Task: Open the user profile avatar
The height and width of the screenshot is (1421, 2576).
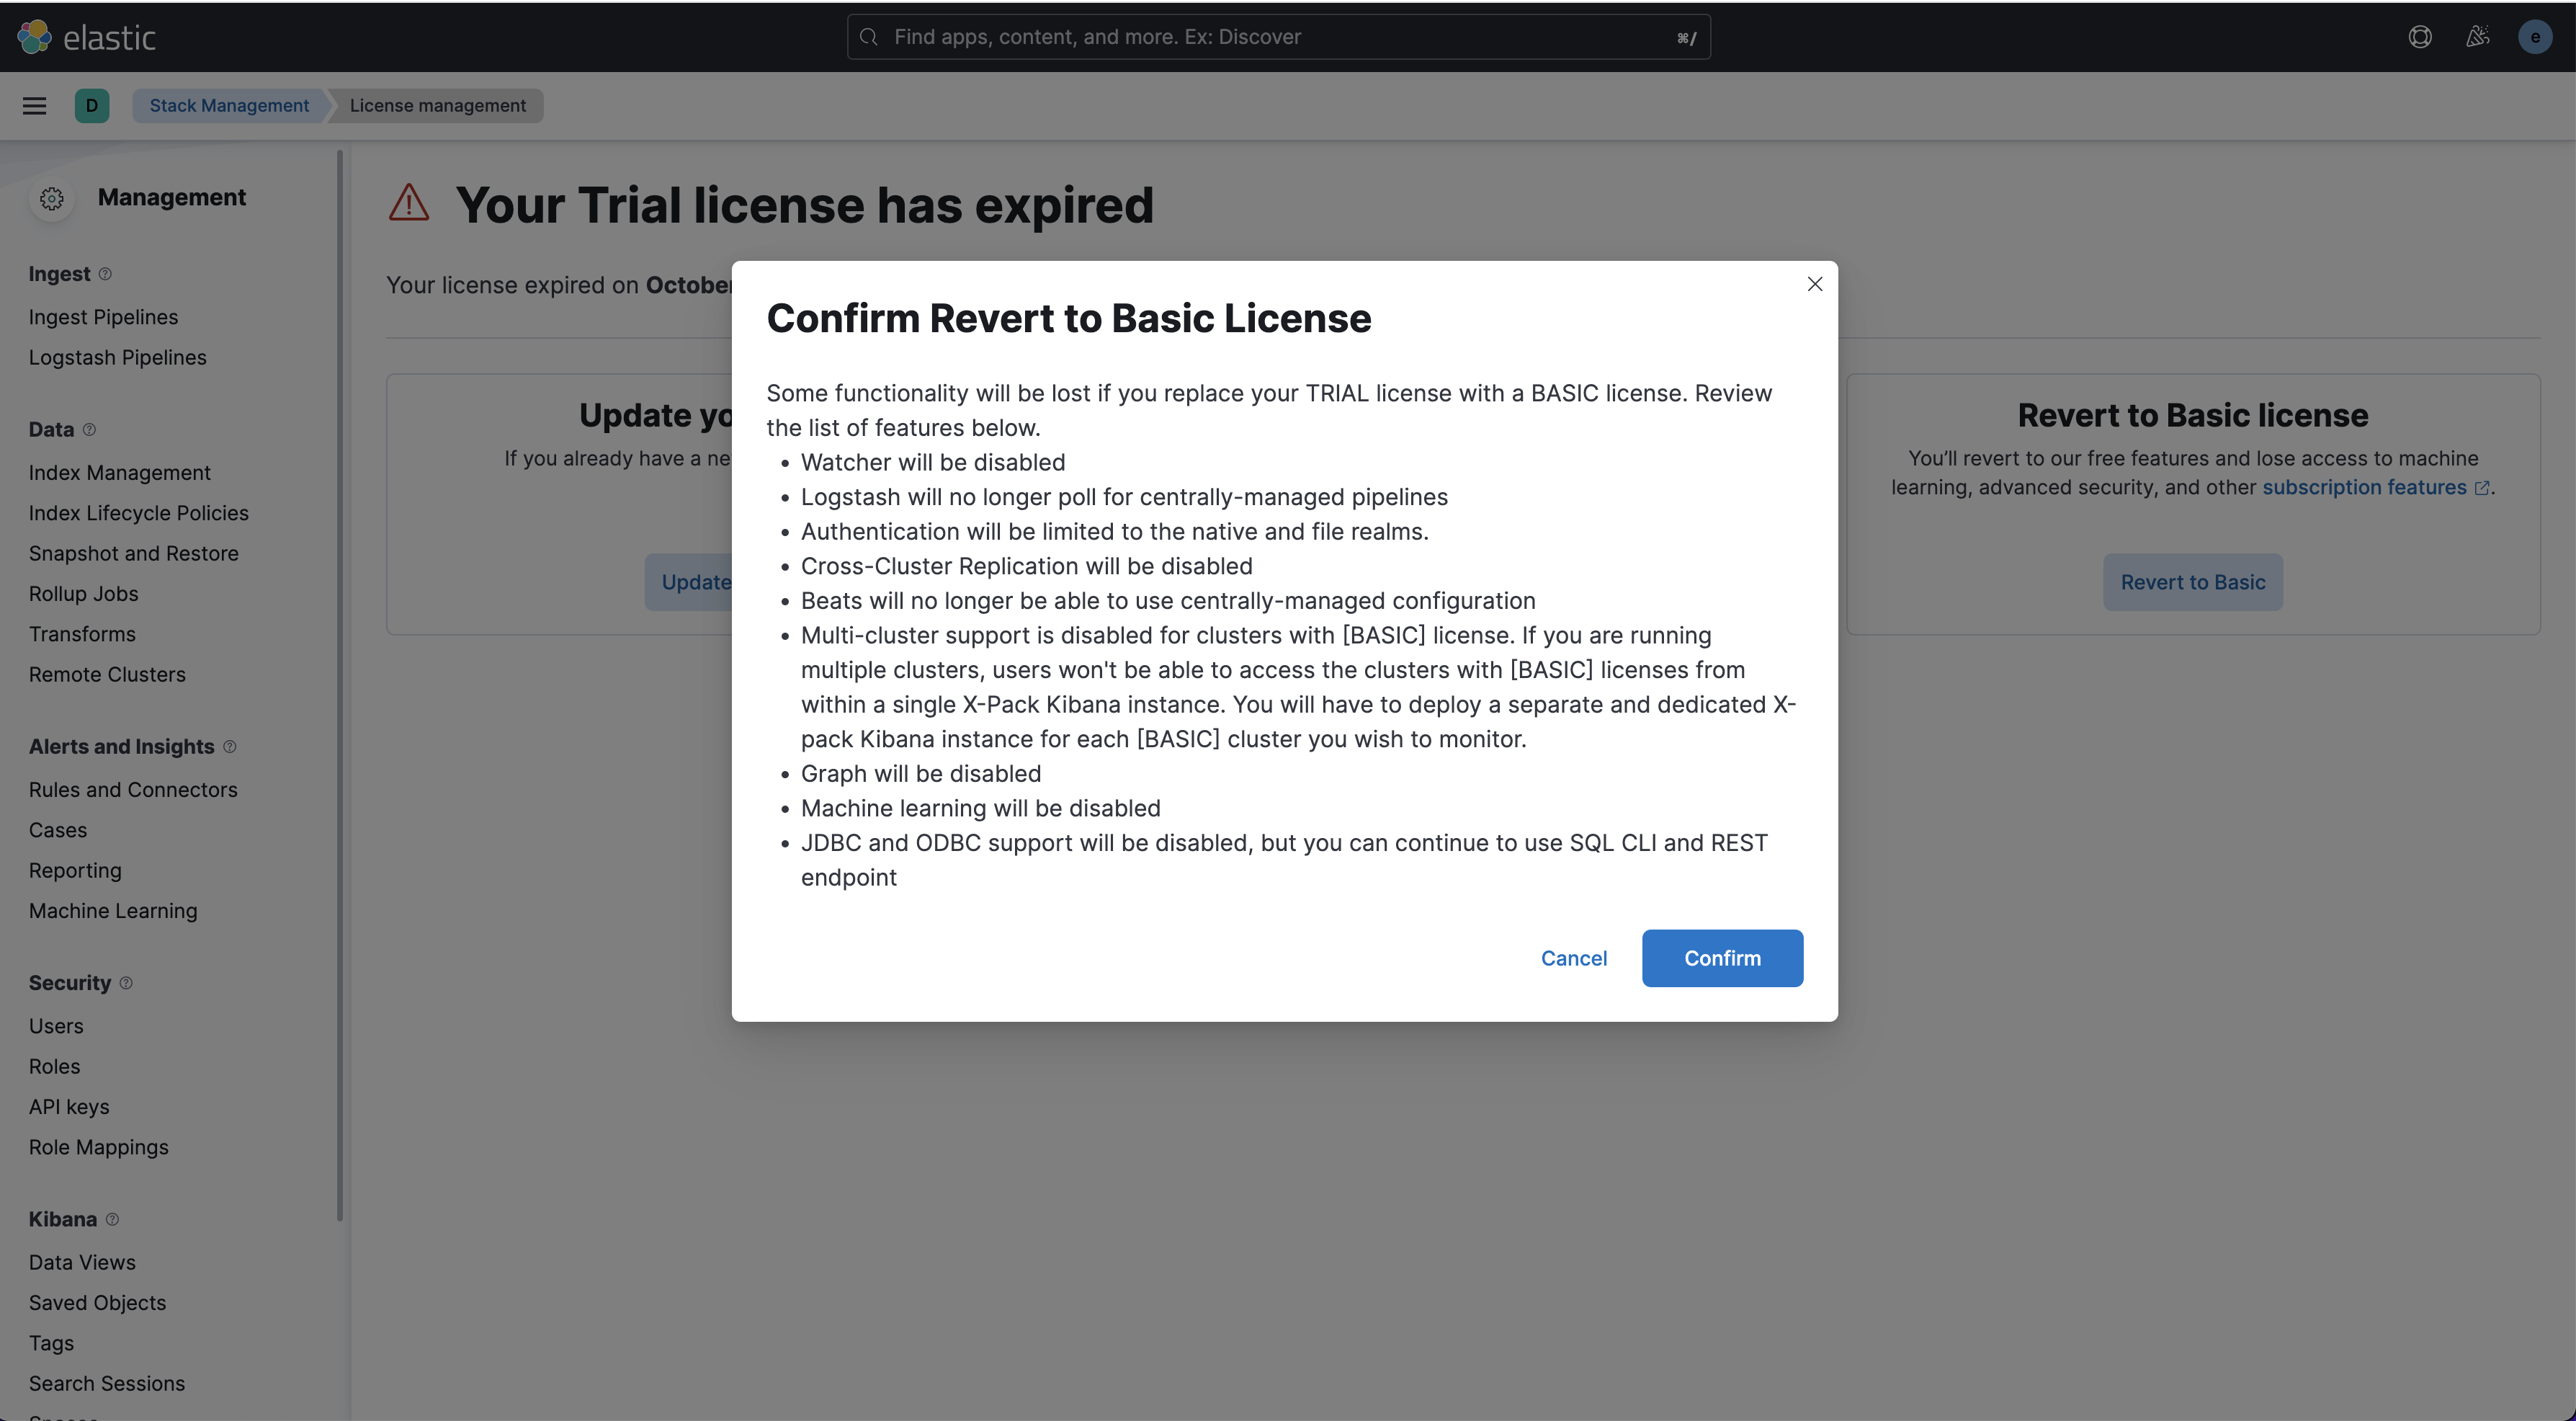Action: click(x=2535, y=37)
